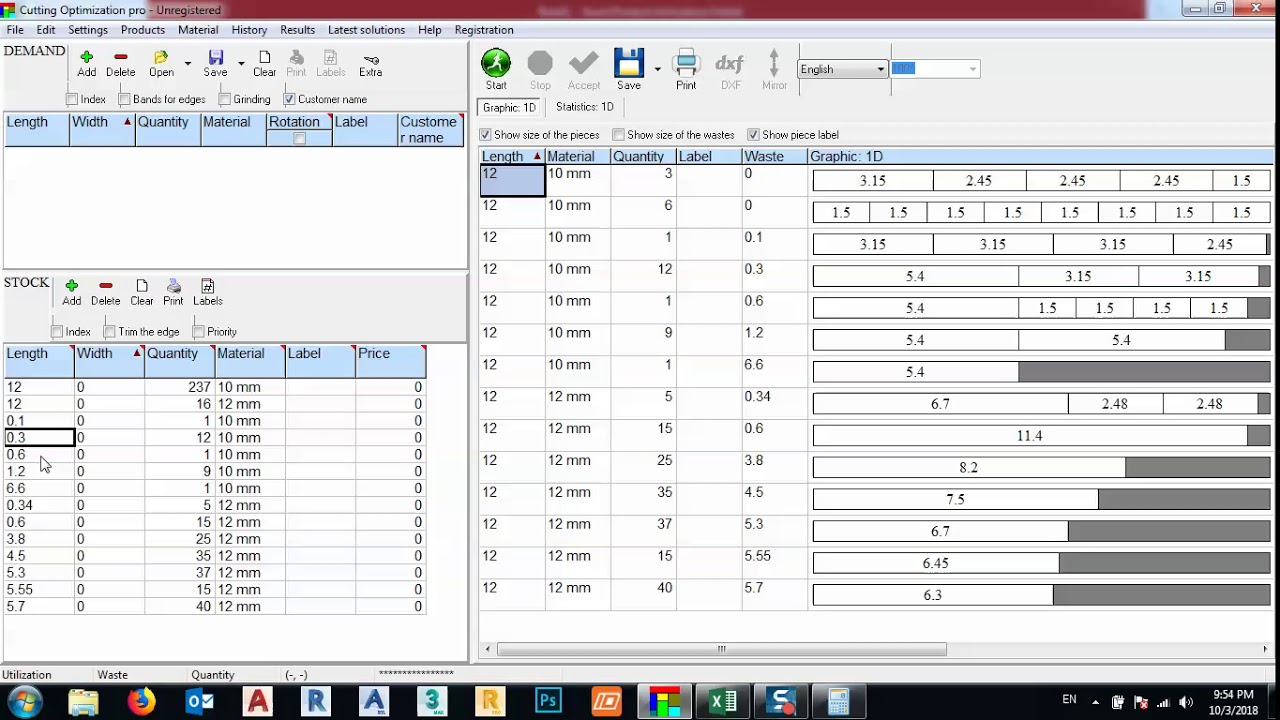The image size is (1280, 720).
Task: Enable the Grinding checkbox
Action: point(225,99)
